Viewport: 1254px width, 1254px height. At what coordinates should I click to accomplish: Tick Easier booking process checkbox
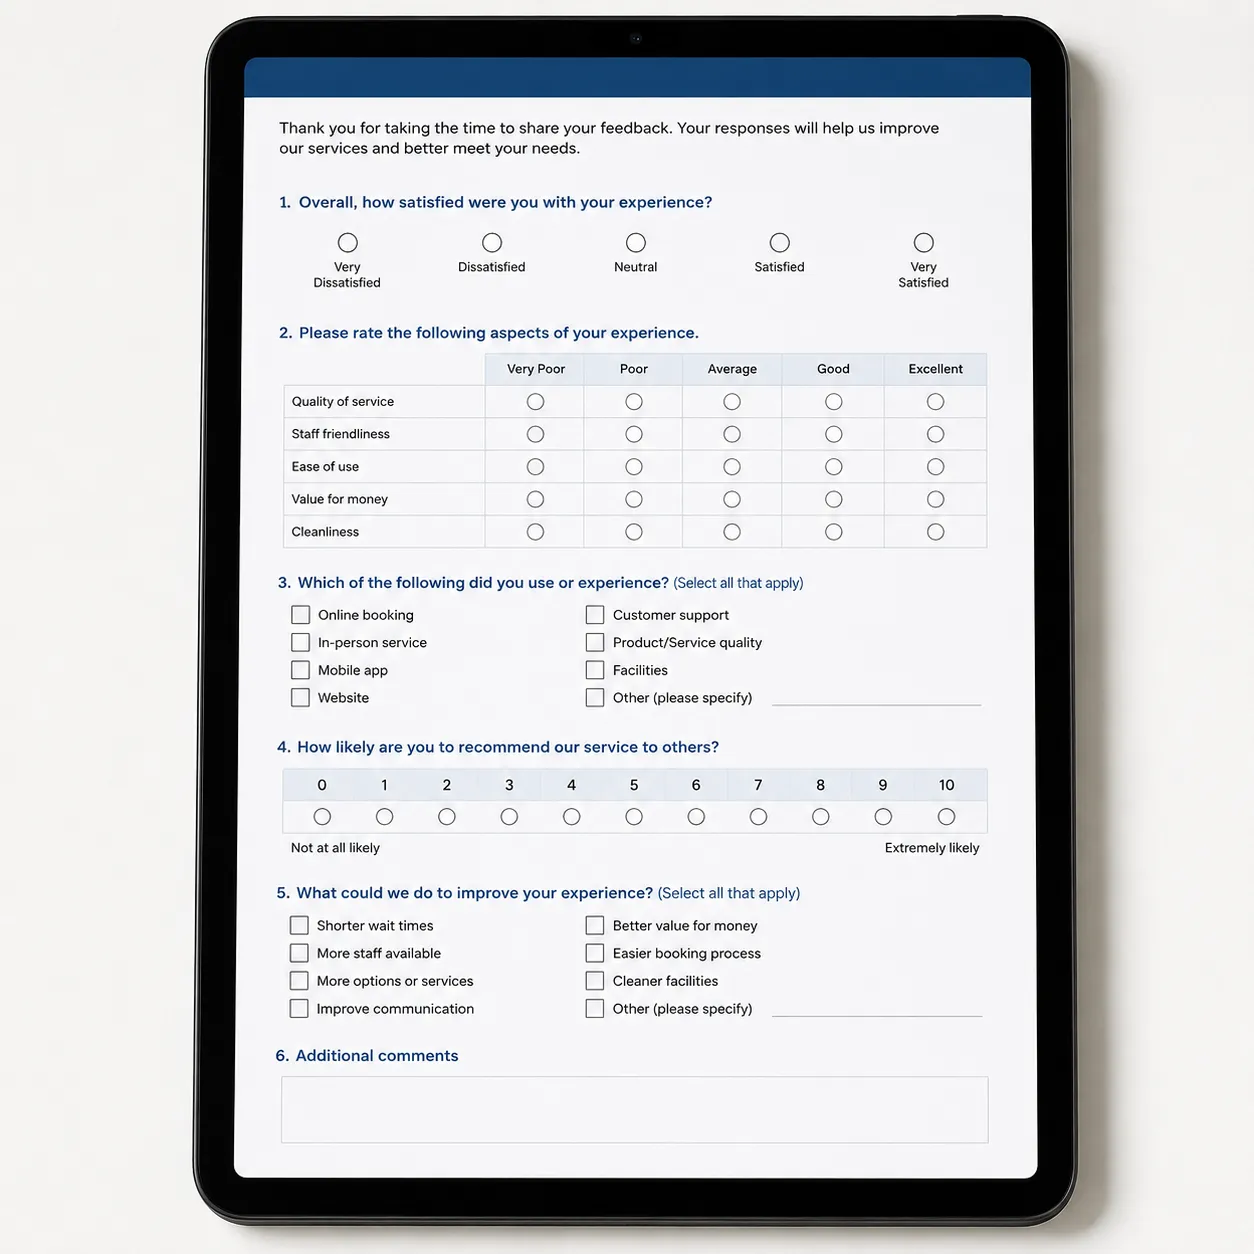tap(595, 954)
